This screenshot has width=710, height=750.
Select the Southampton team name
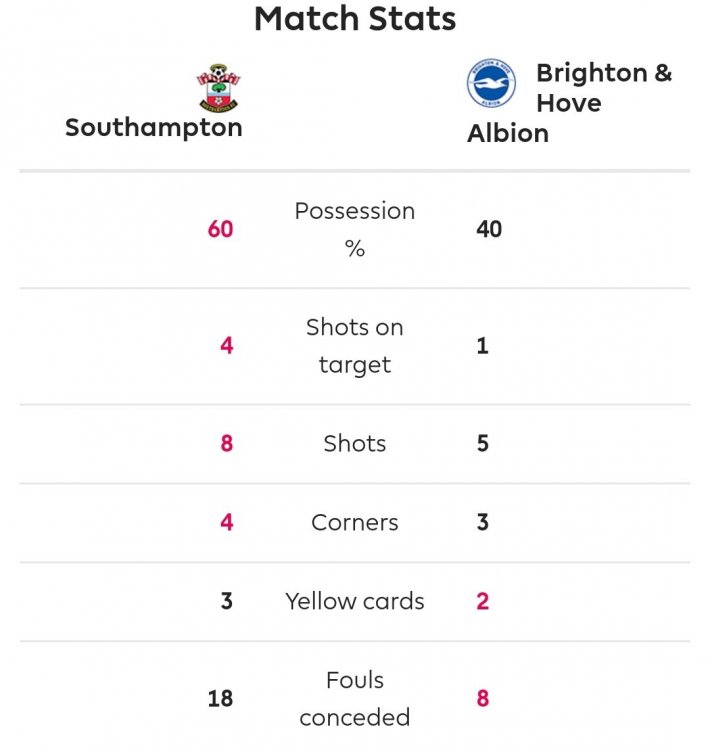pos(154,128)
